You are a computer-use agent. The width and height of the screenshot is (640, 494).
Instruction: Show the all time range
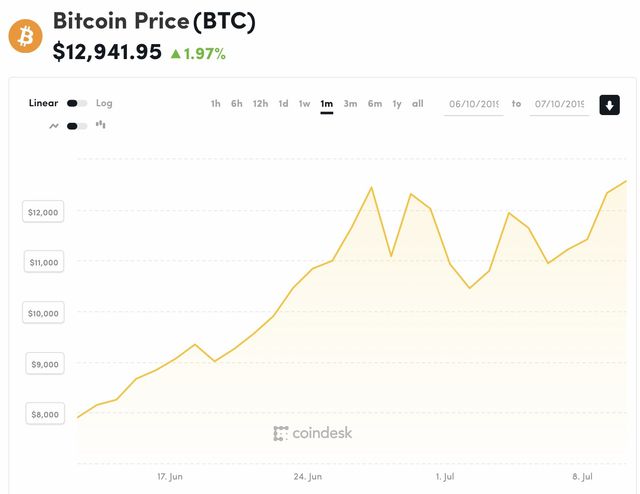pyautogui.click(x=418, y=104)
